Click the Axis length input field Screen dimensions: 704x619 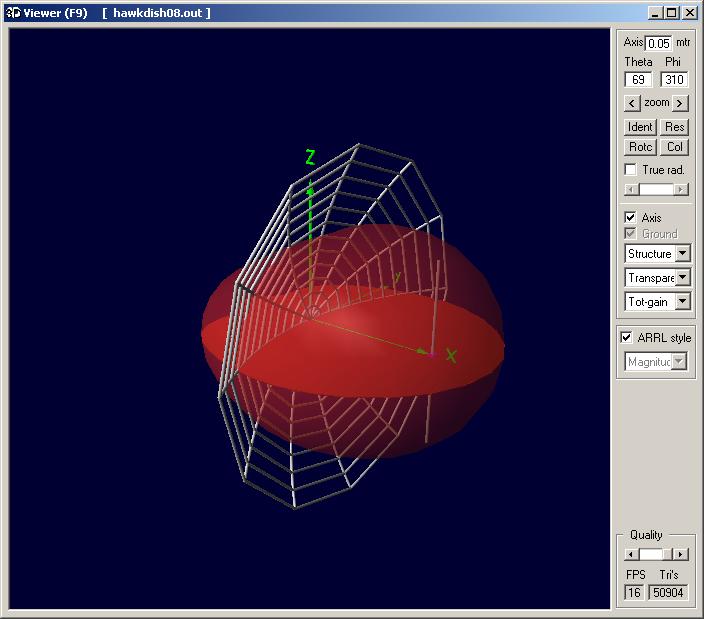658,43
